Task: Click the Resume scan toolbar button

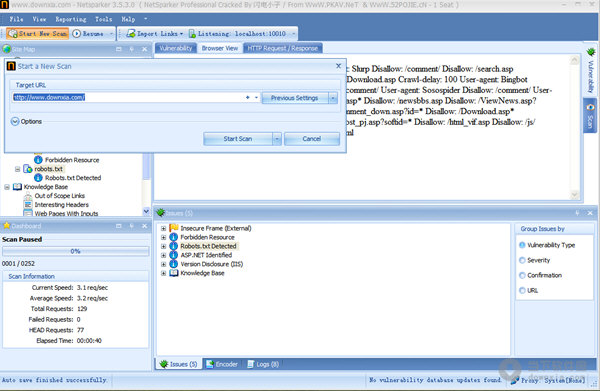Action: [88, 34]
